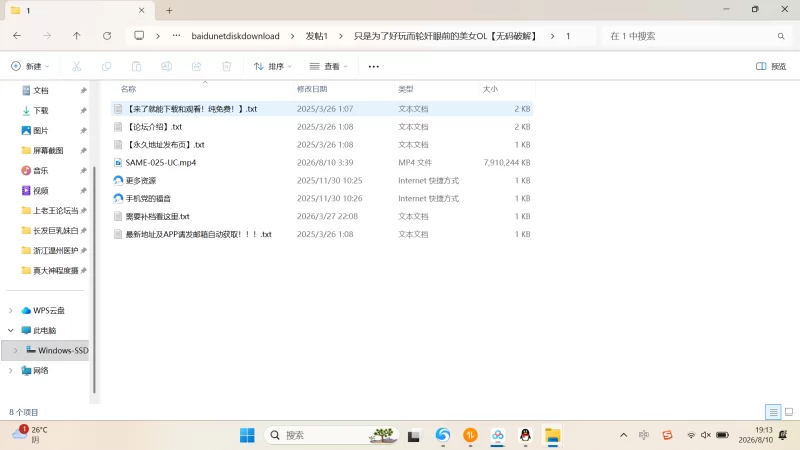Click the Rename icon in the toolbar
The height and width of the screenshot is (450, 800).
(166, 66)
